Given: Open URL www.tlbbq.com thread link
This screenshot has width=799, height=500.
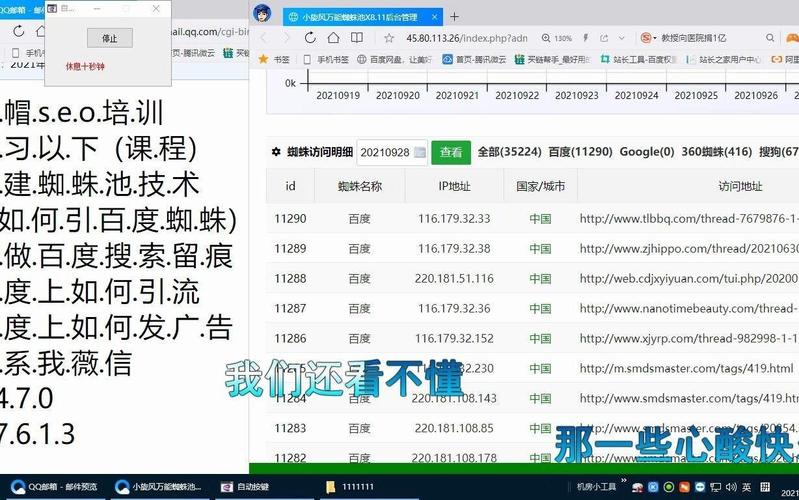Looking at the screenshot, I should click(x=689, y=219).
